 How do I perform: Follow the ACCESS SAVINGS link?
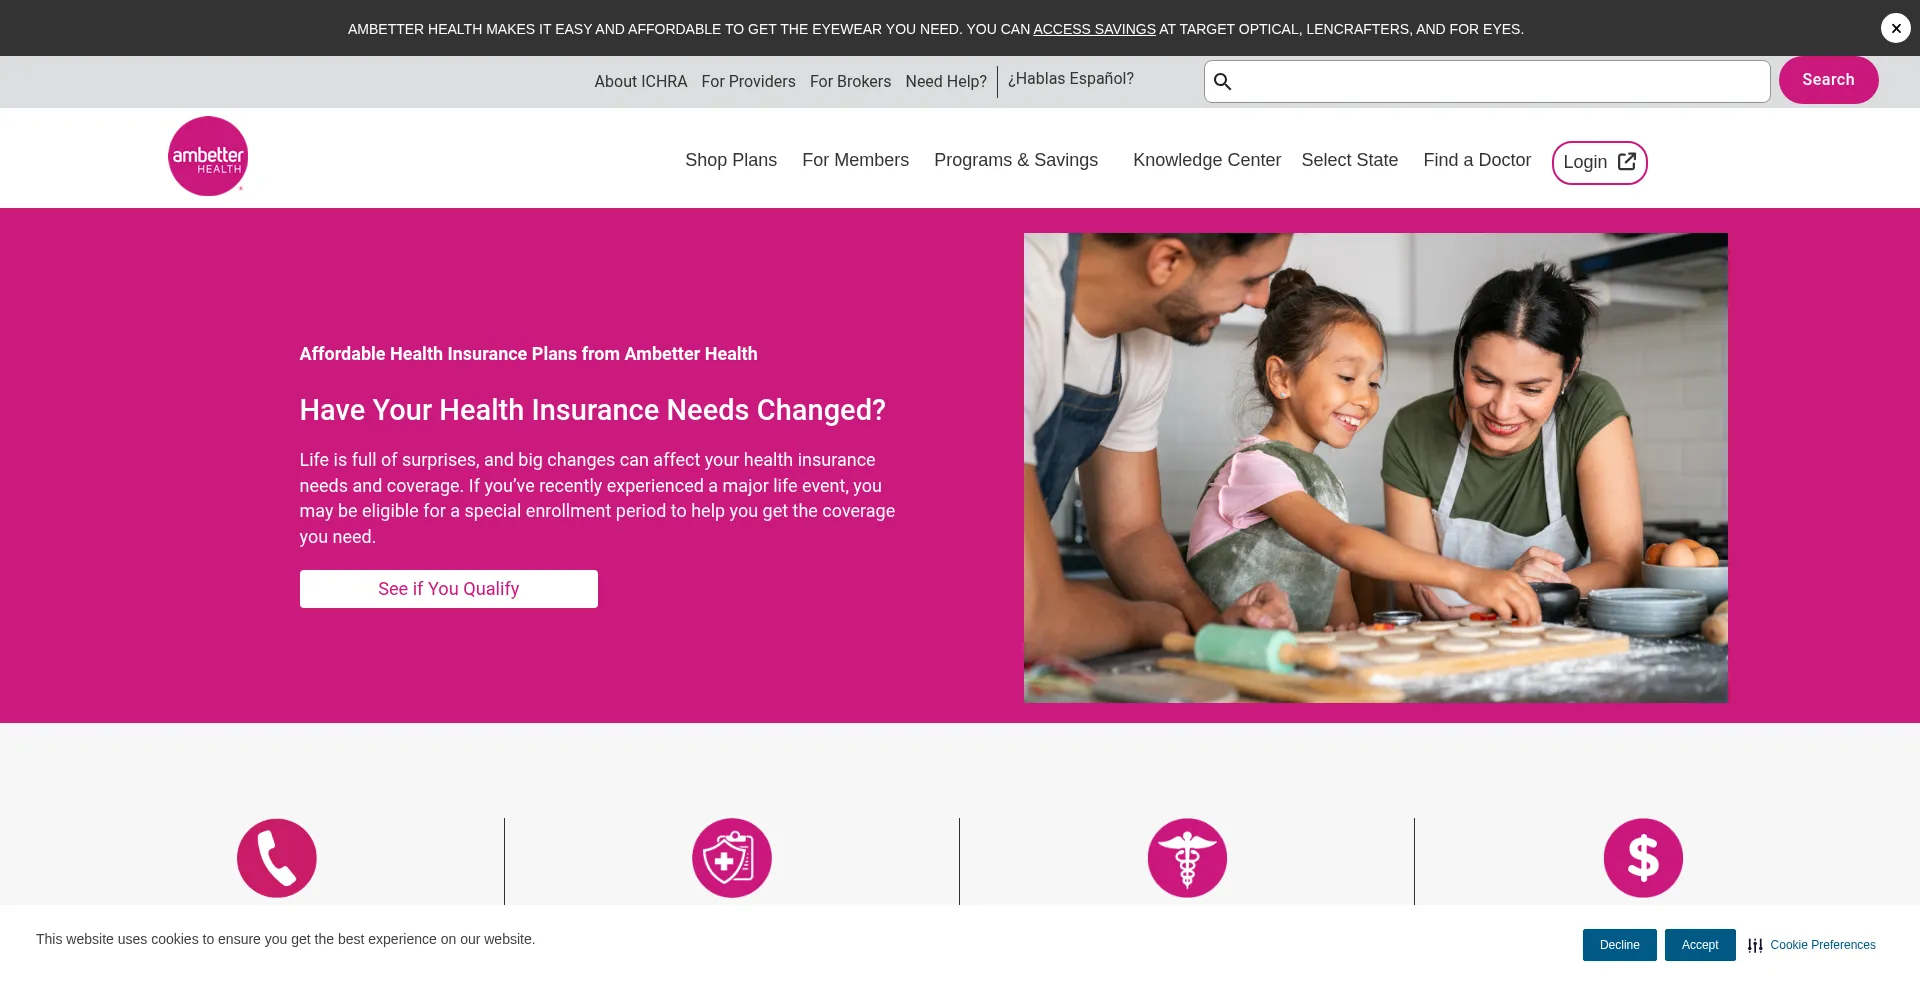[x=1094, y=29]
